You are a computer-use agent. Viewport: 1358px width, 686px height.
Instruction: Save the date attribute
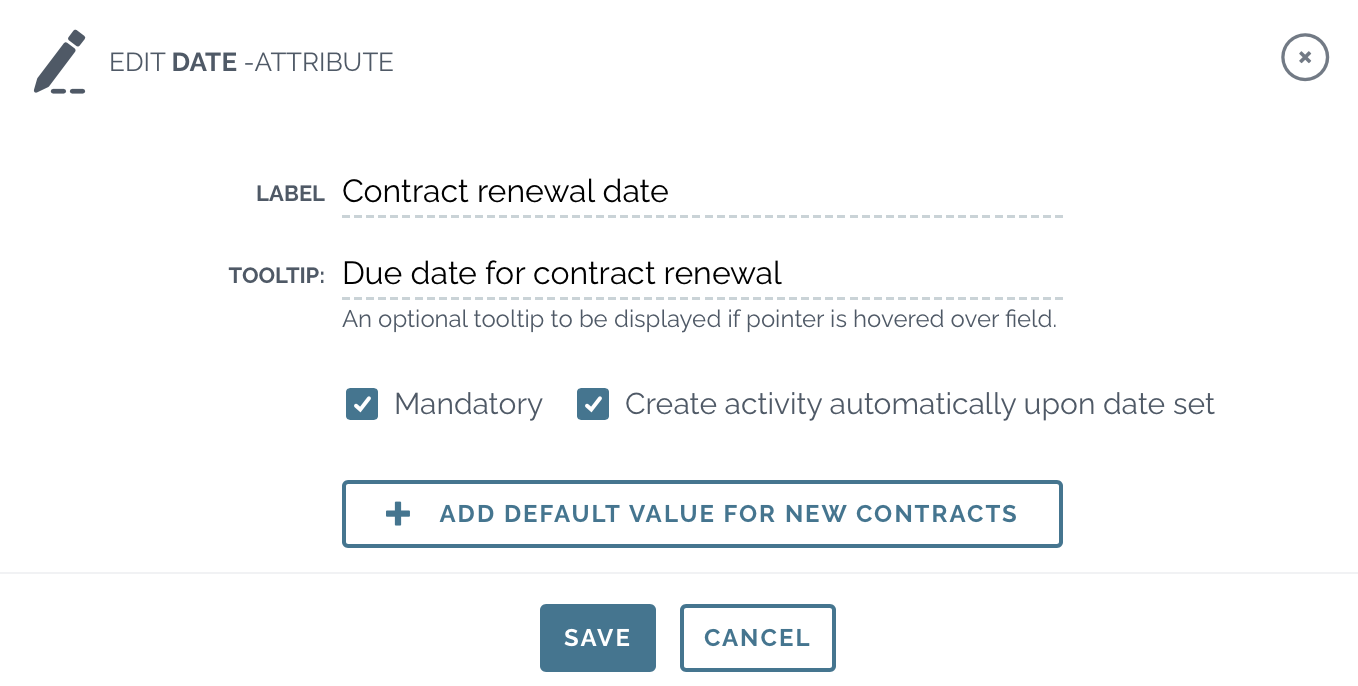pyautogui.click(x=598, y=638)
